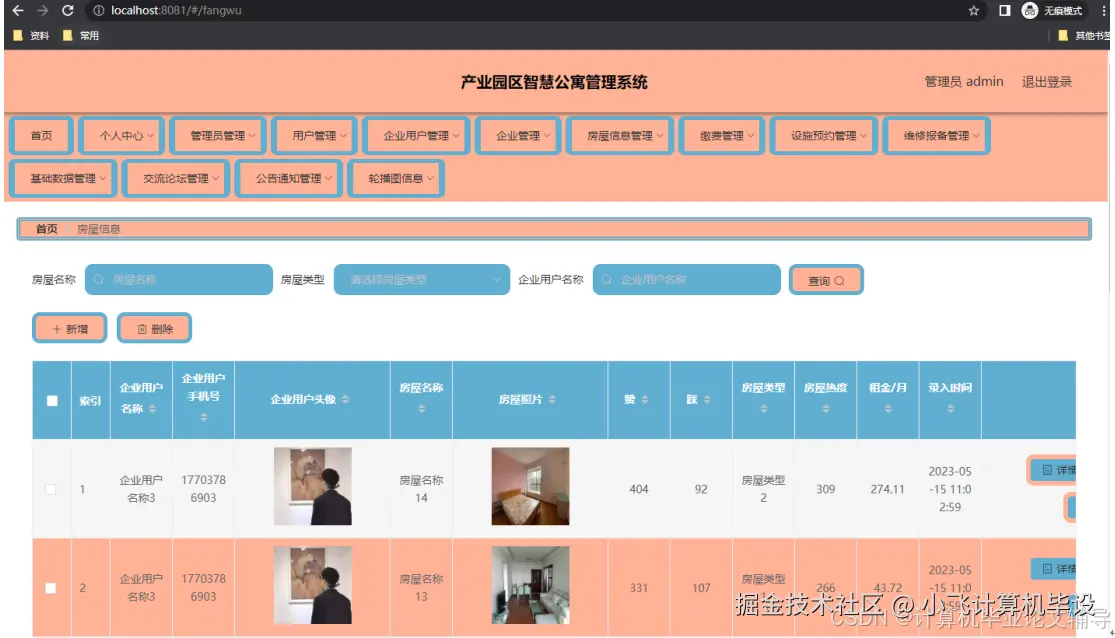Check the row 1 checkbox for 房屋名称14

point(50,489)
